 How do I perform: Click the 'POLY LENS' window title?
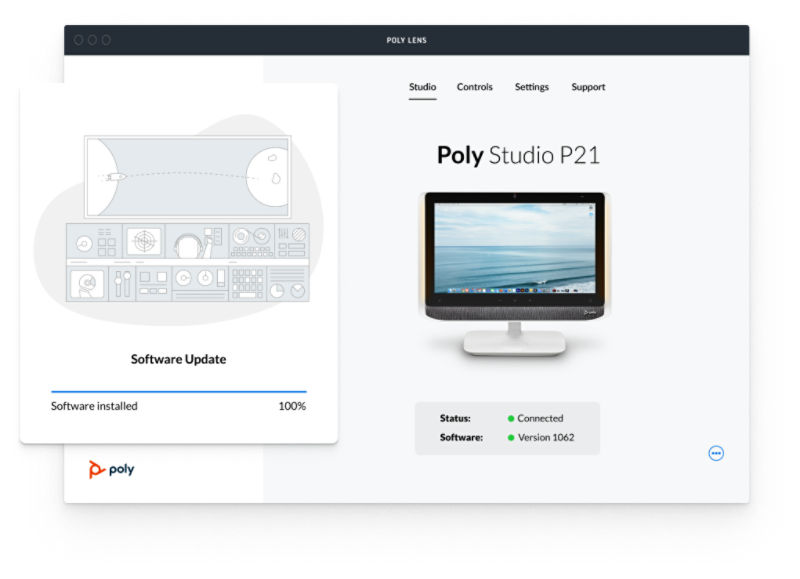tap(407, 40)
